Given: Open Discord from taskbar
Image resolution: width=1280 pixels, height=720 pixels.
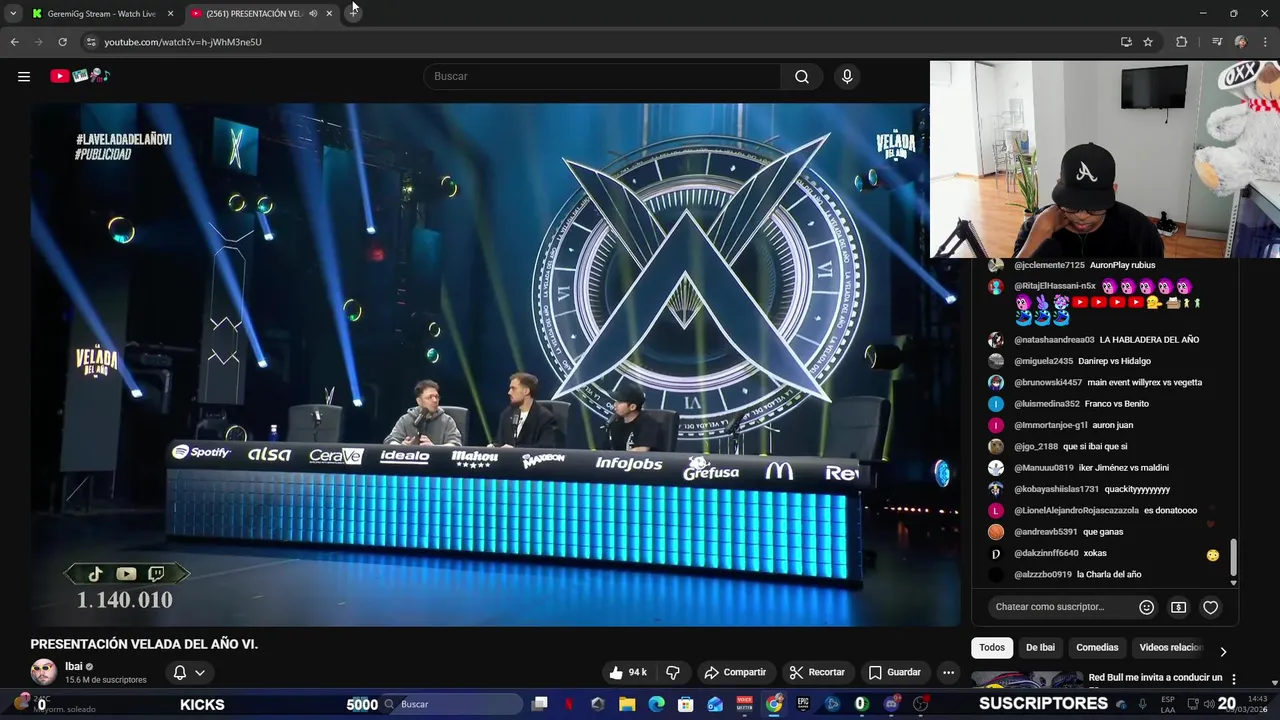Looking at the screenshot, I should (891, 704).
